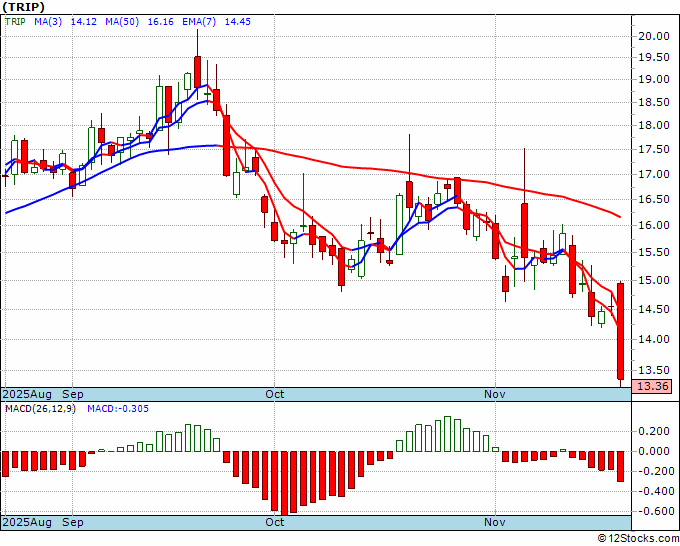Screen dimensions: 680x546
Task: Click Sep on the price chart axis
Action: 73,394
